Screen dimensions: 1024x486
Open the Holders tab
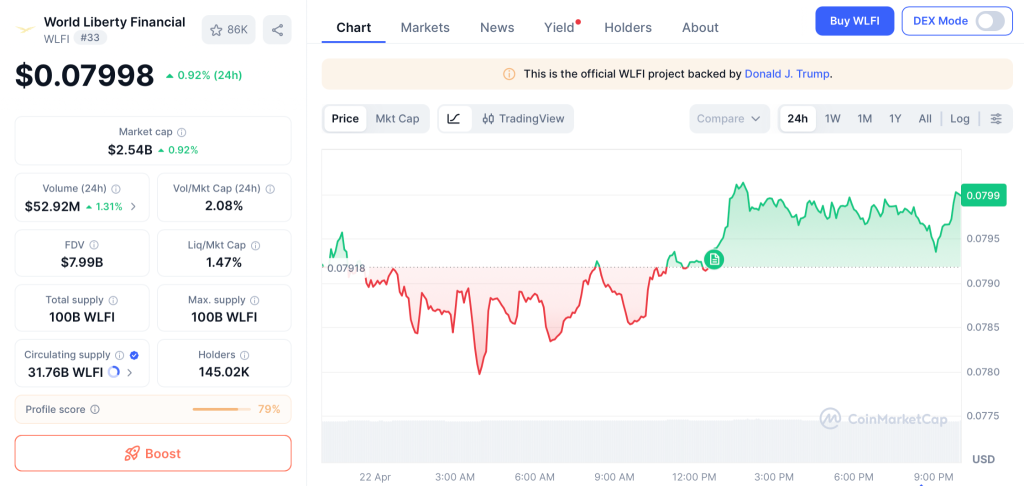pos(628,28)
